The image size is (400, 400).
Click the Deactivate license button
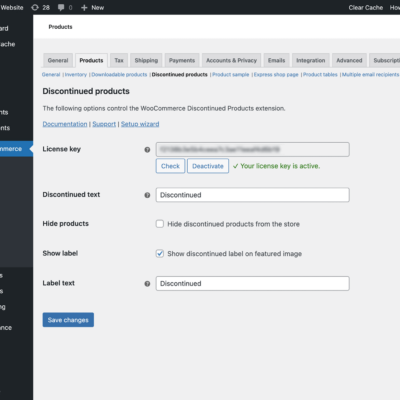(208, 166)
